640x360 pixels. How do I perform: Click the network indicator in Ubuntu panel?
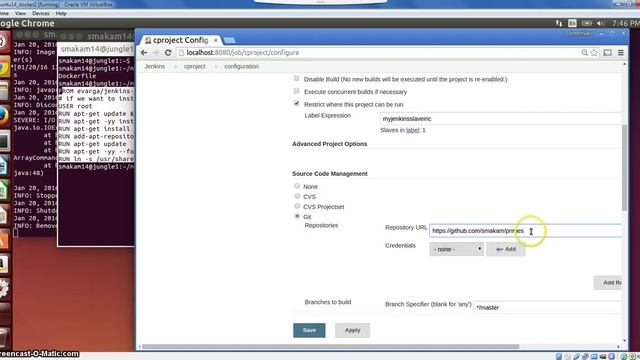559,23
